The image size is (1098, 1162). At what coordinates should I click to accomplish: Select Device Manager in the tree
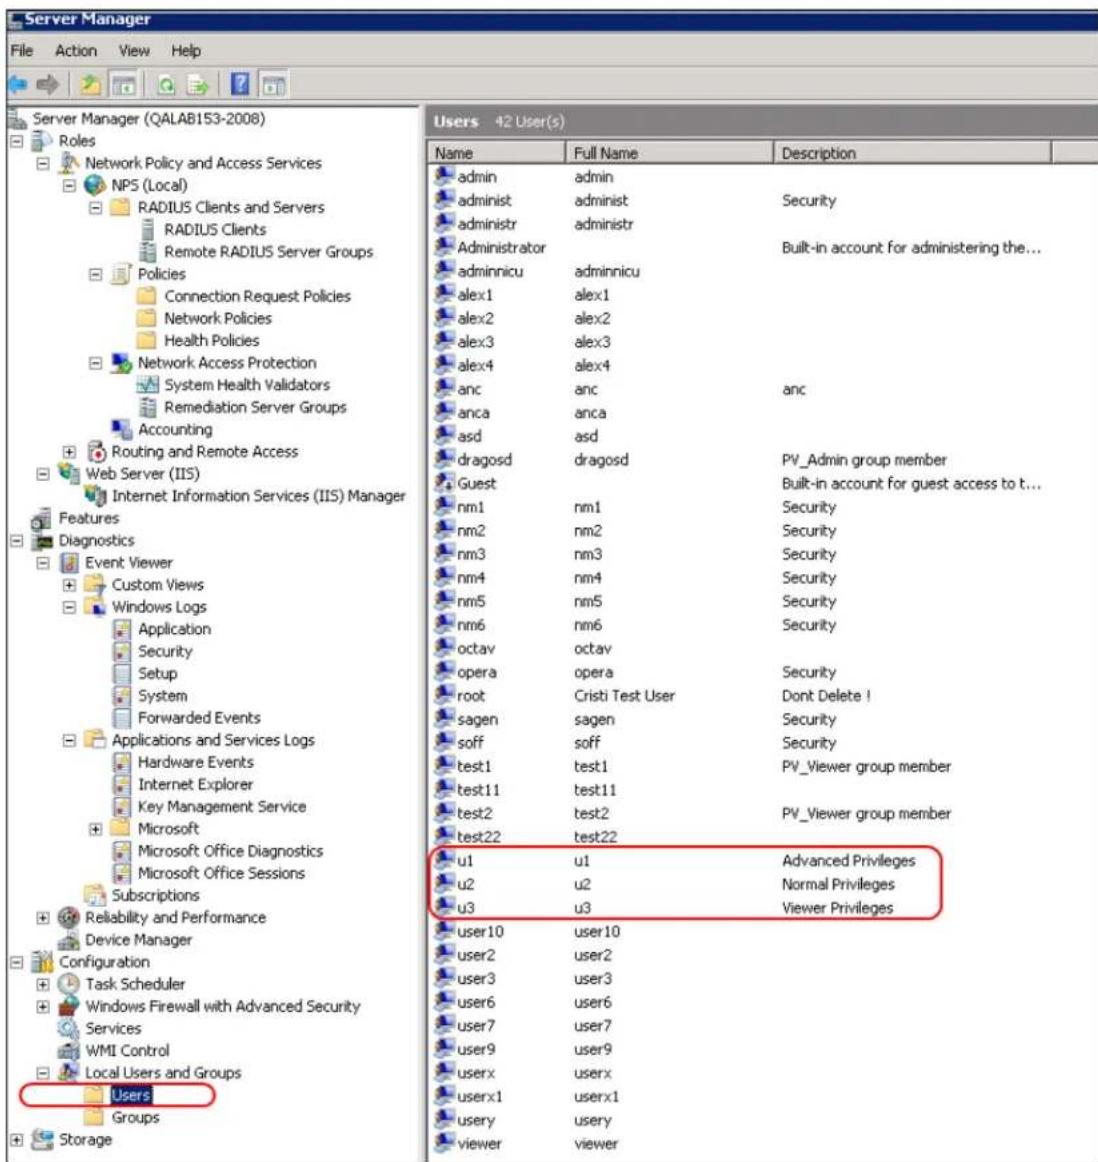(139, 940)
